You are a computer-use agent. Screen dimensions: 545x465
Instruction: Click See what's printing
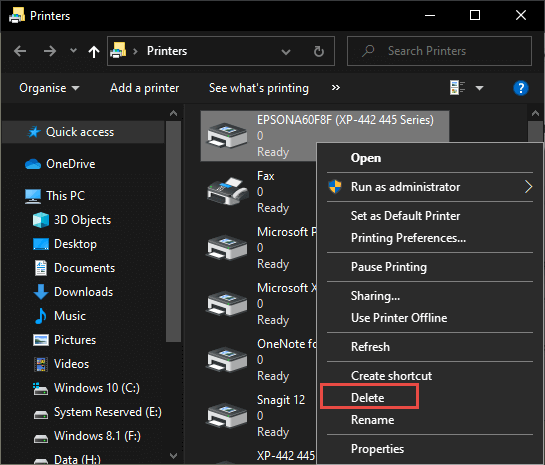tap(259, 88)
